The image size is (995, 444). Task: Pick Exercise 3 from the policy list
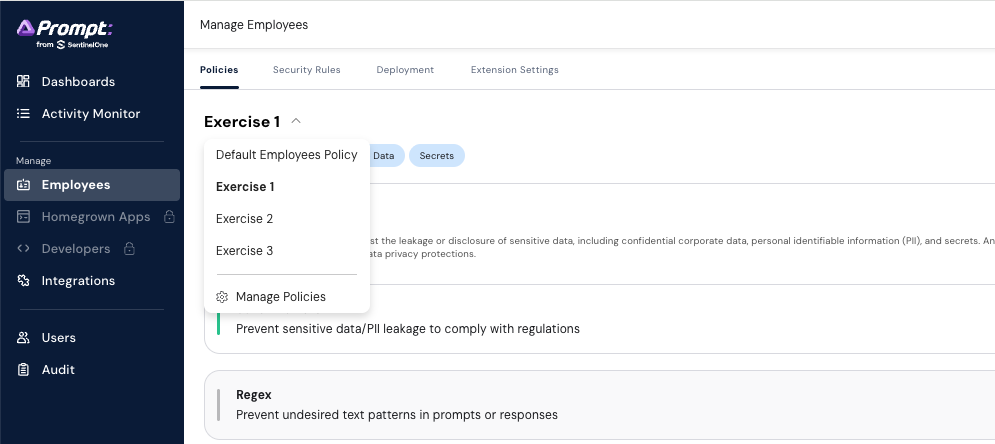pos(245,251)
